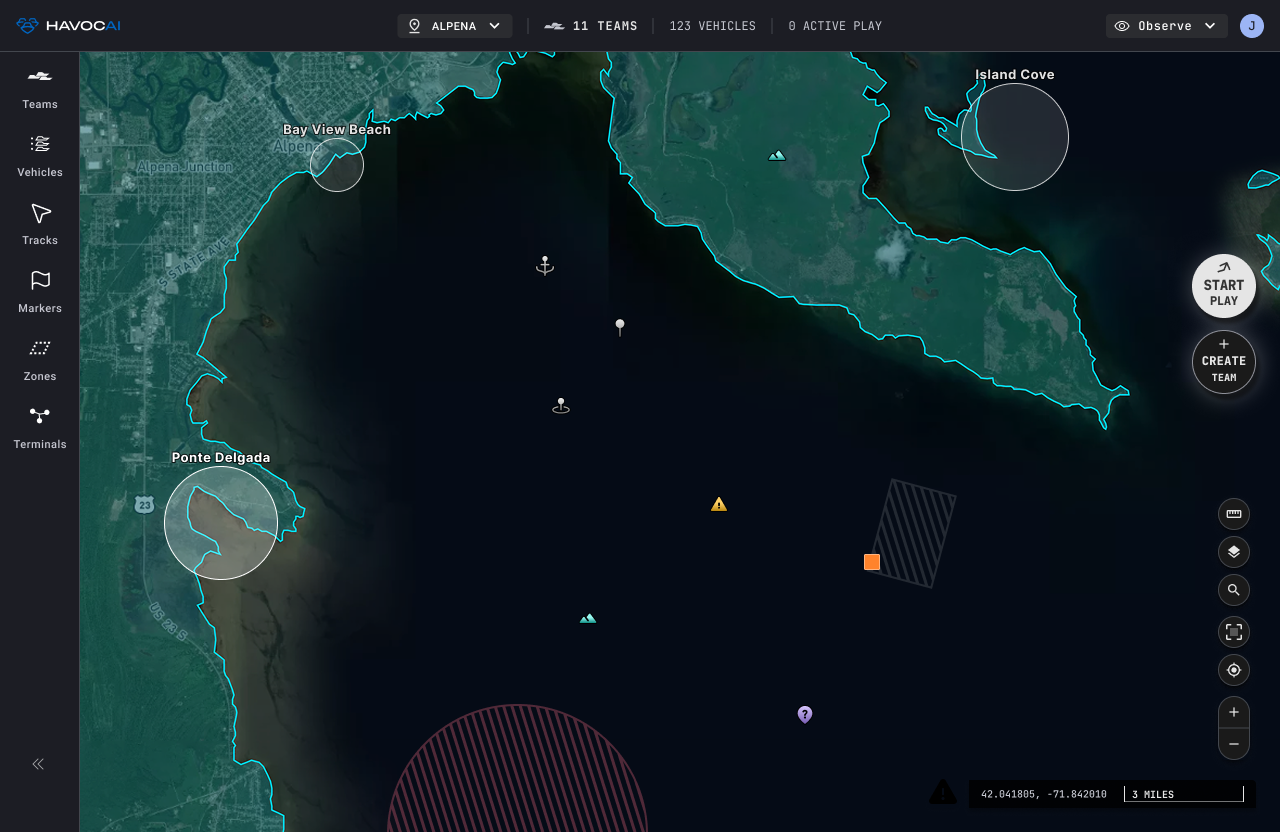The image size is (1280, 832).
Task: Select the red hatched circular zone
Action: click(x=517, y=768)
